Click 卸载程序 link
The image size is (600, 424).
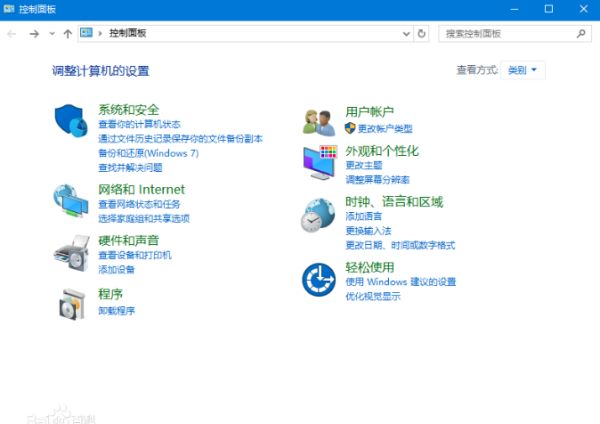pyautogui.click(x=116, y=310)
